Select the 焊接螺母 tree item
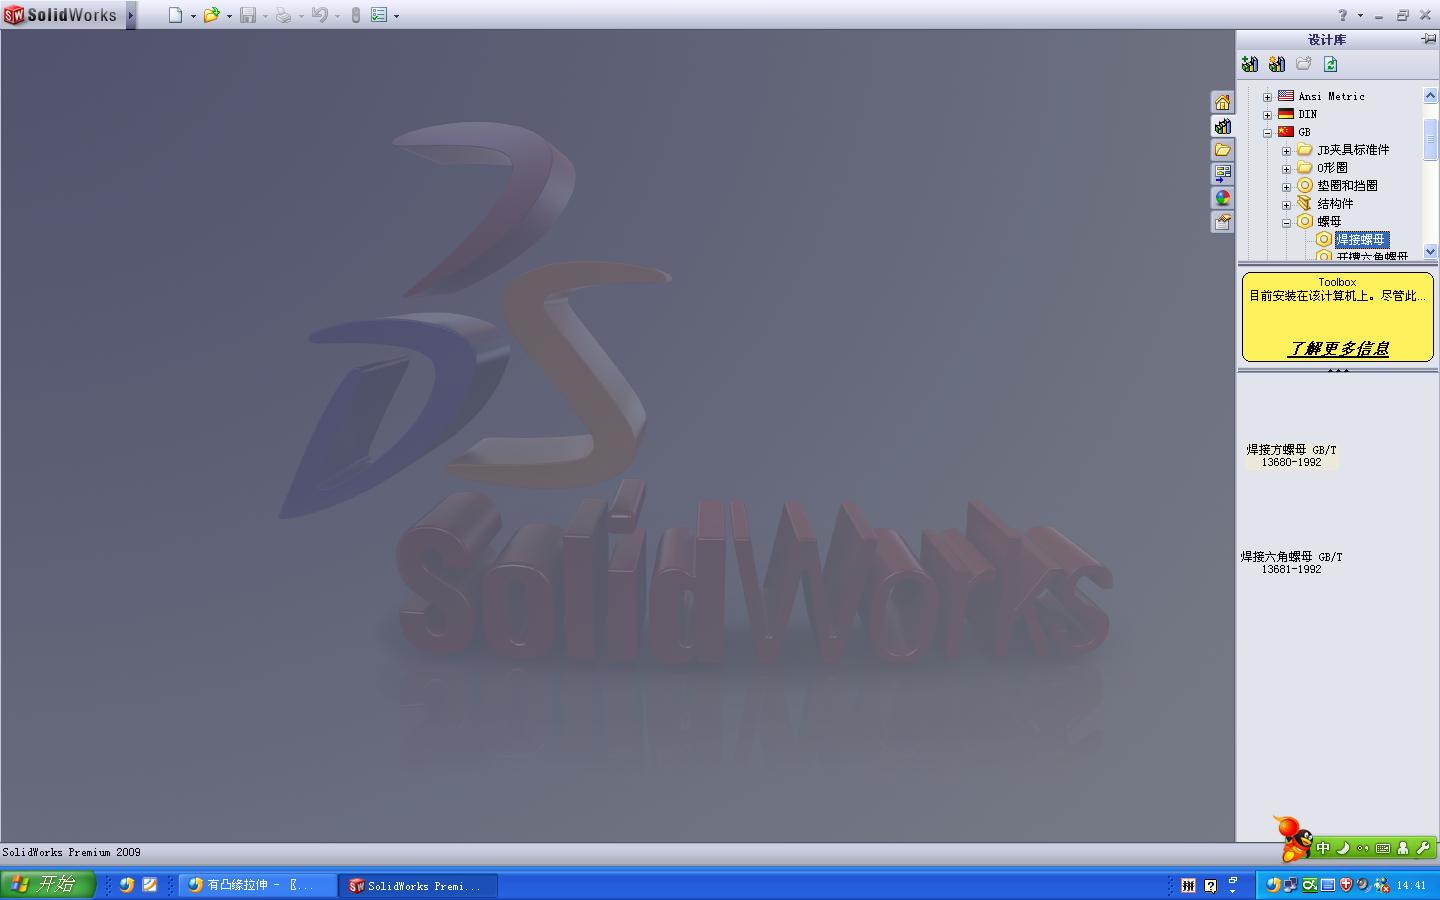Image resolution: width=1440 pixels, height=900 pixels. point(1361,240)
